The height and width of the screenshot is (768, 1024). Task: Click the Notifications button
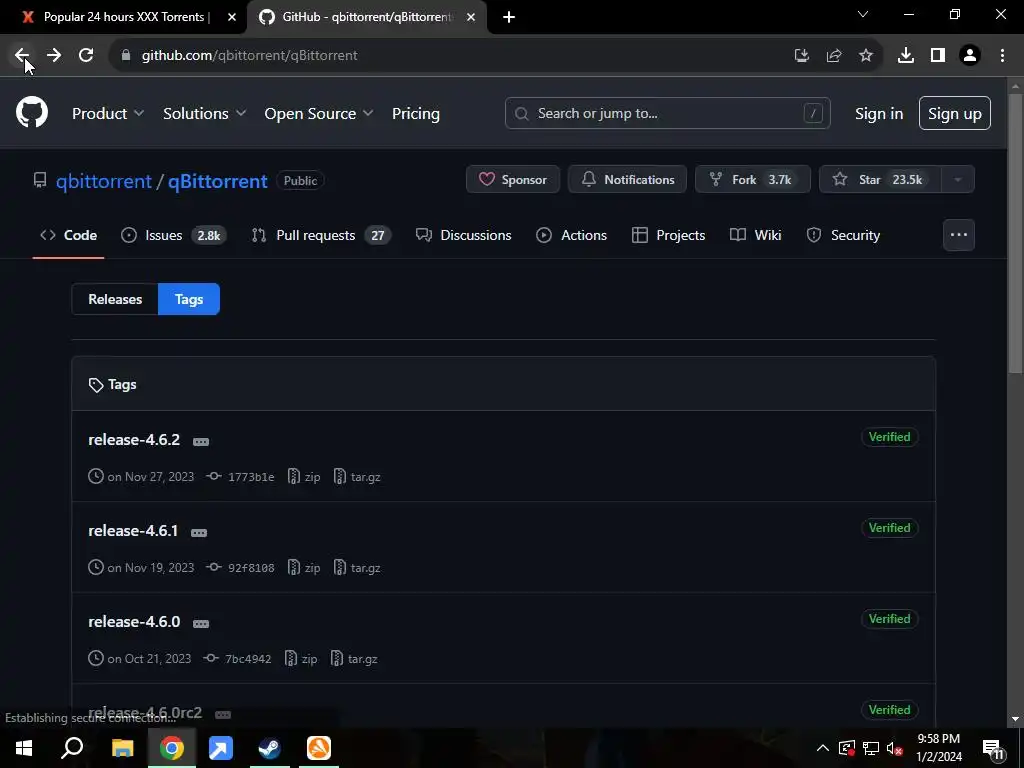click(627, 180)
